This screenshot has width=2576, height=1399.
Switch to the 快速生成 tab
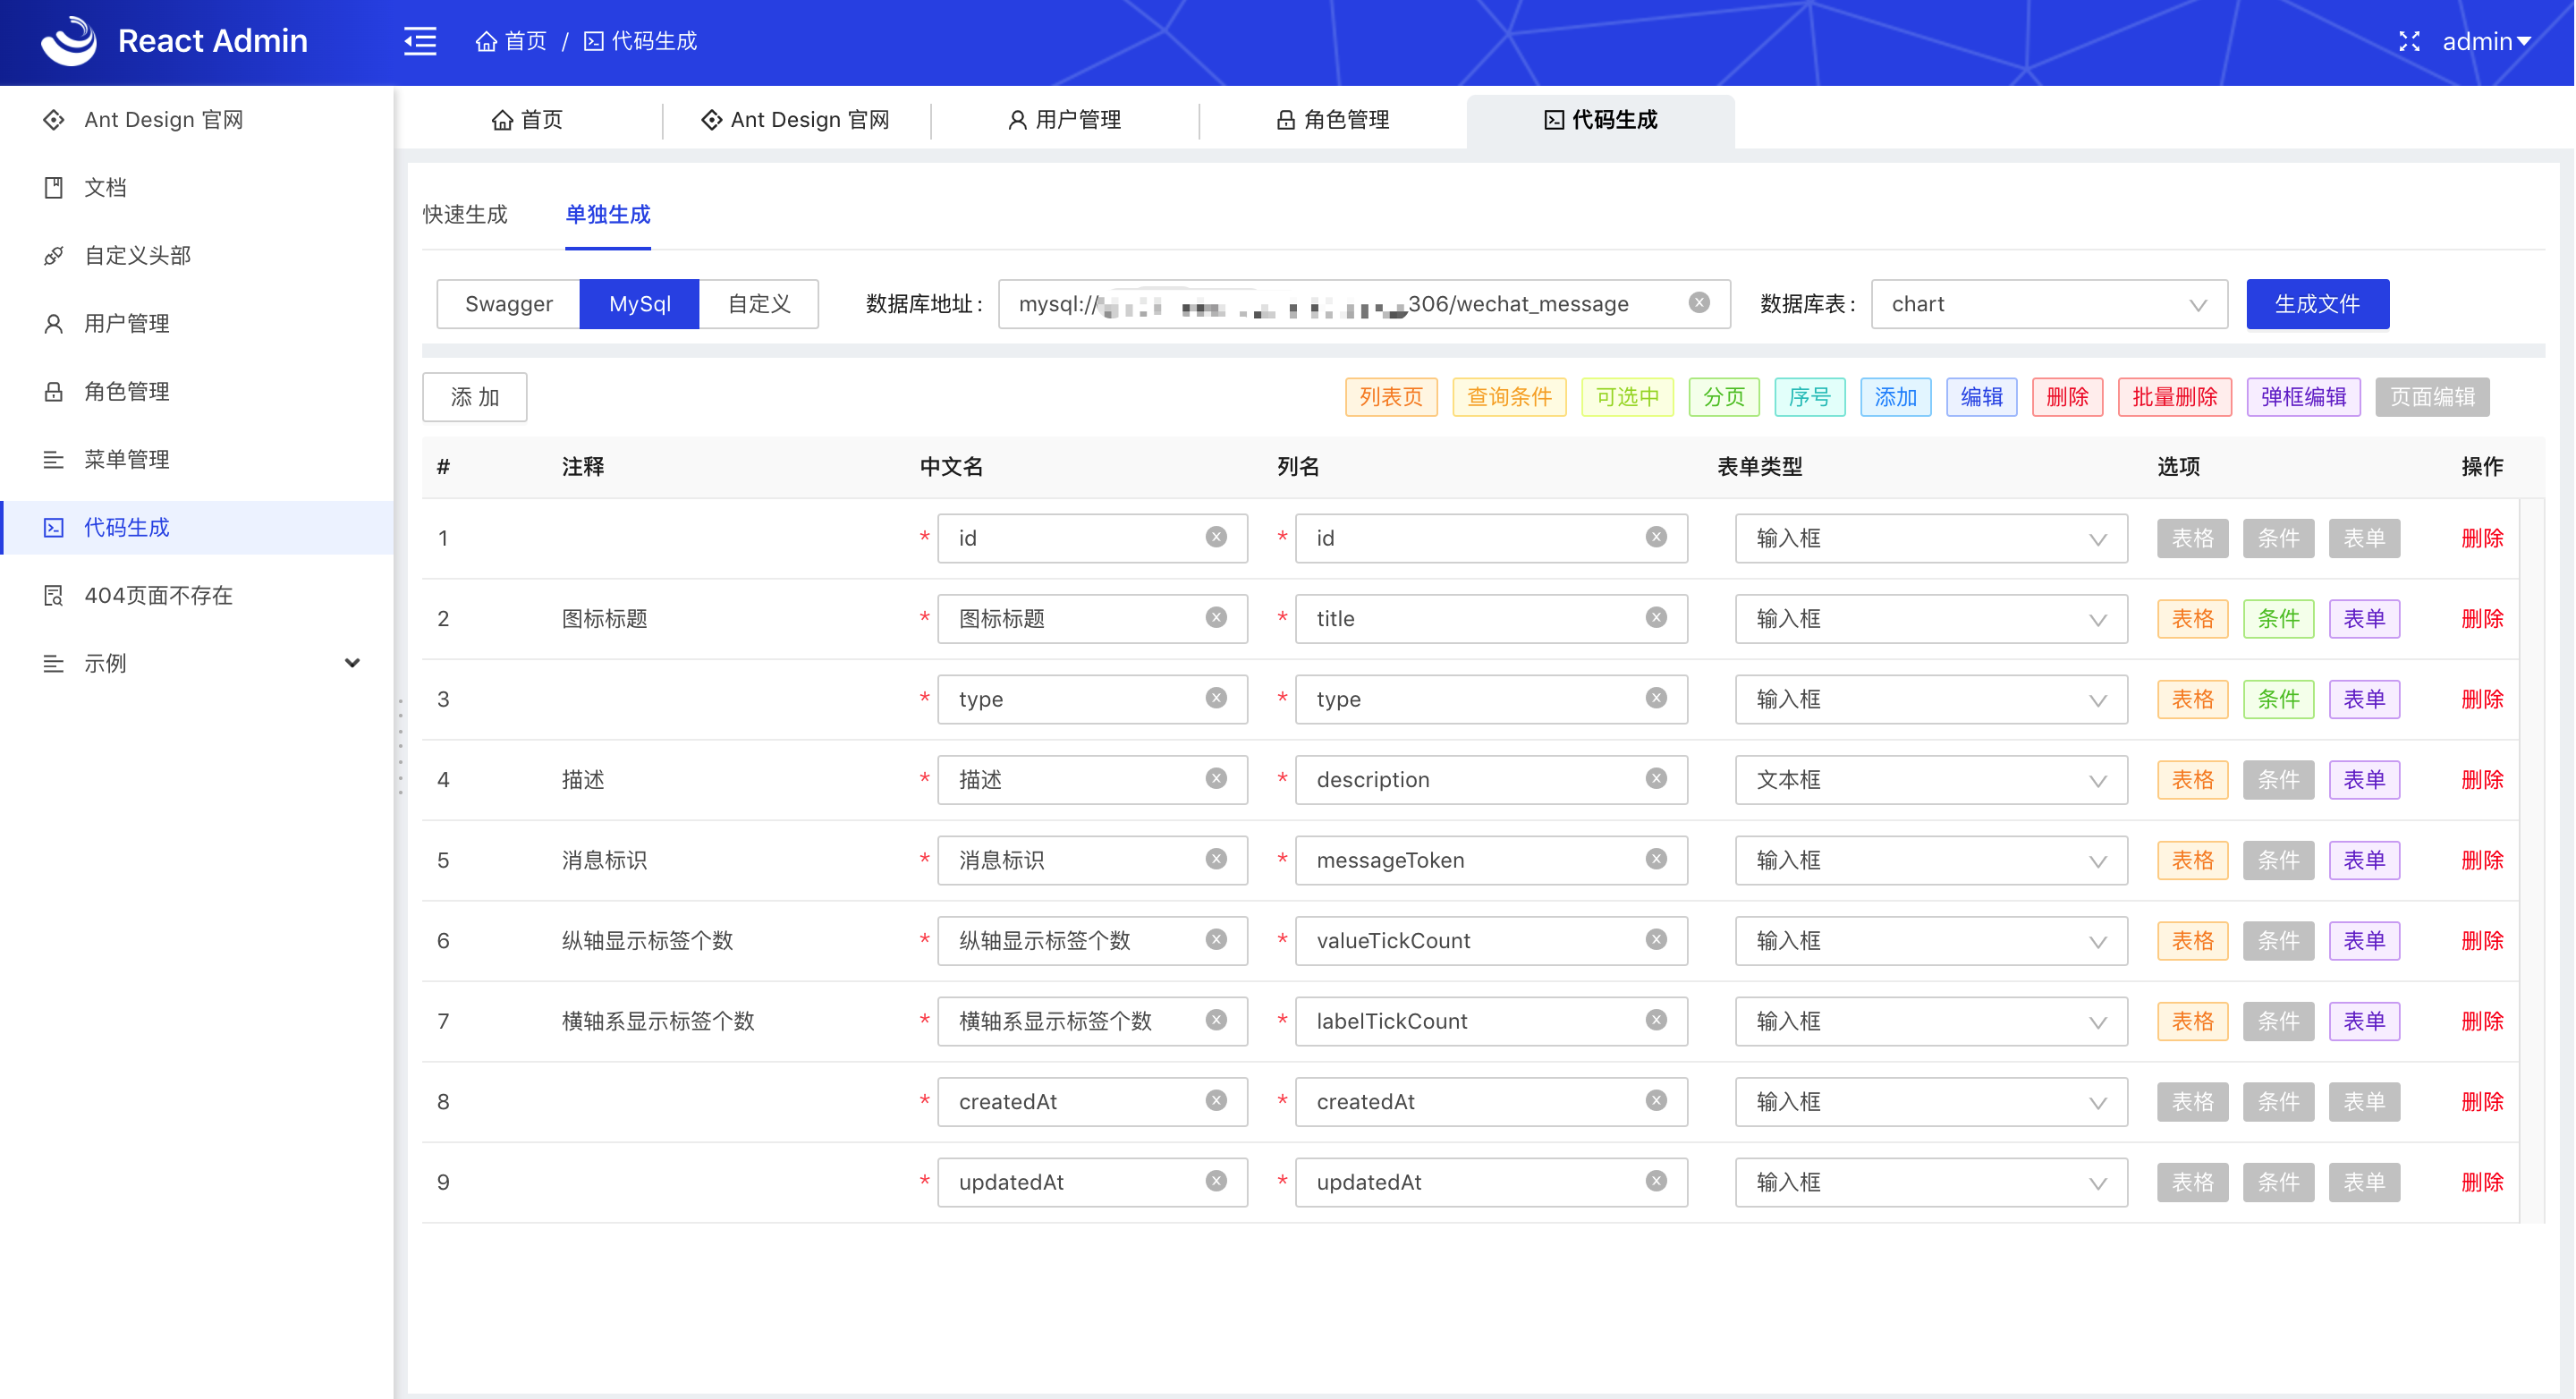(465, 214)
